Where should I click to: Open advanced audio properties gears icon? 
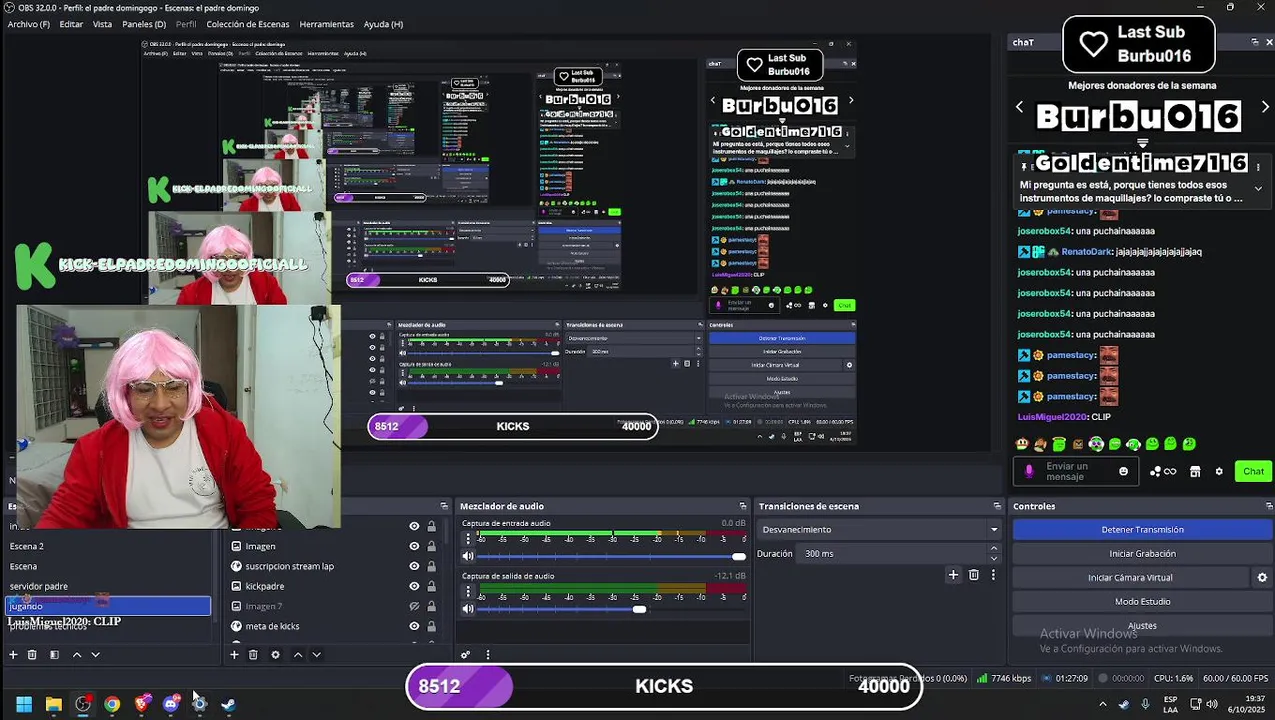click(x=465, y=655)
